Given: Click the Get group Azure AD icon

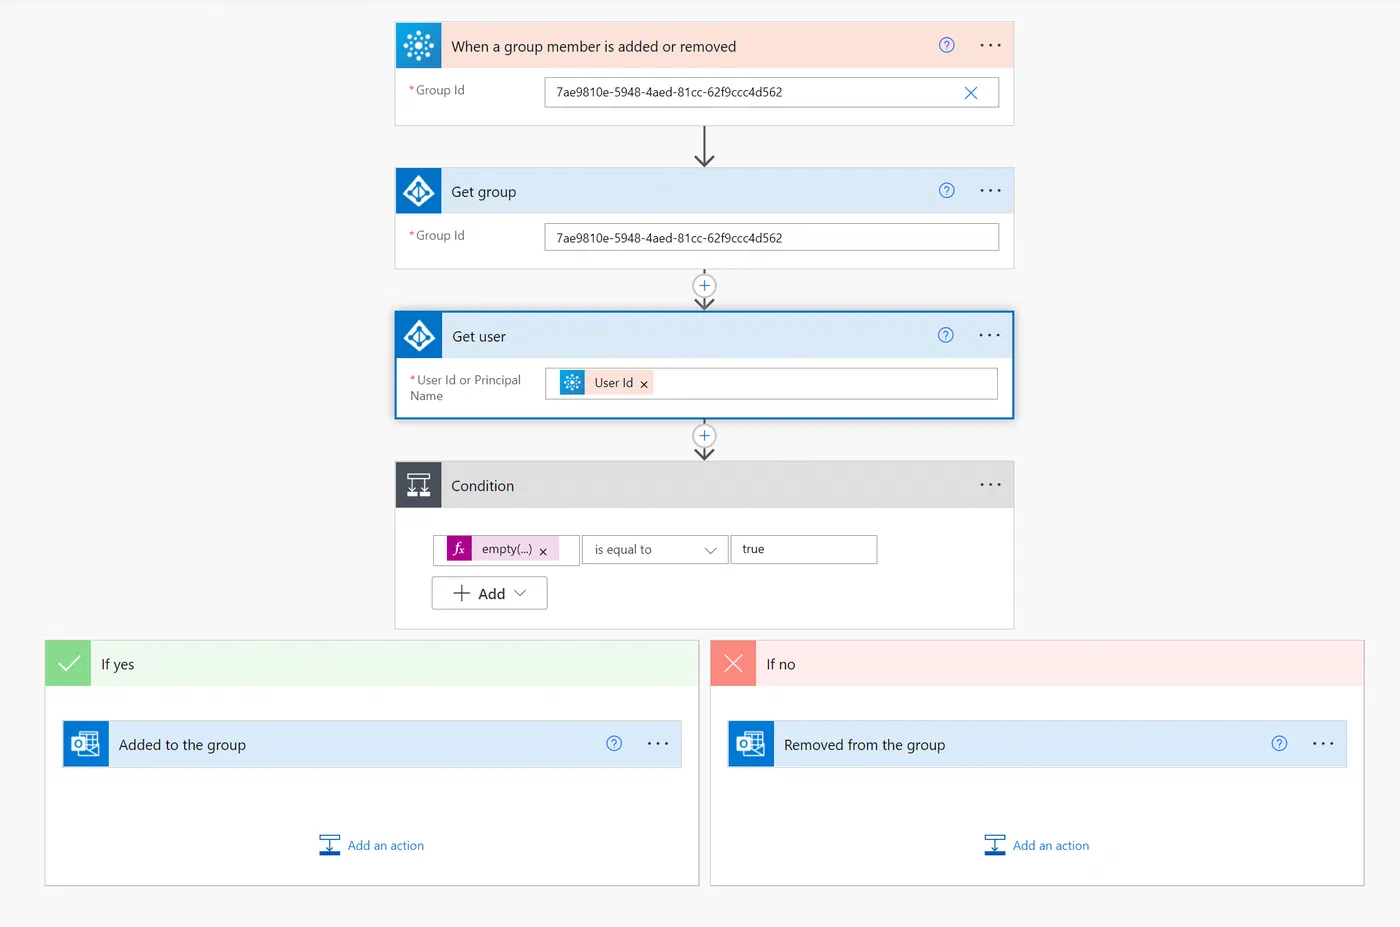Looking at the screenshot, I should (418, 191).
